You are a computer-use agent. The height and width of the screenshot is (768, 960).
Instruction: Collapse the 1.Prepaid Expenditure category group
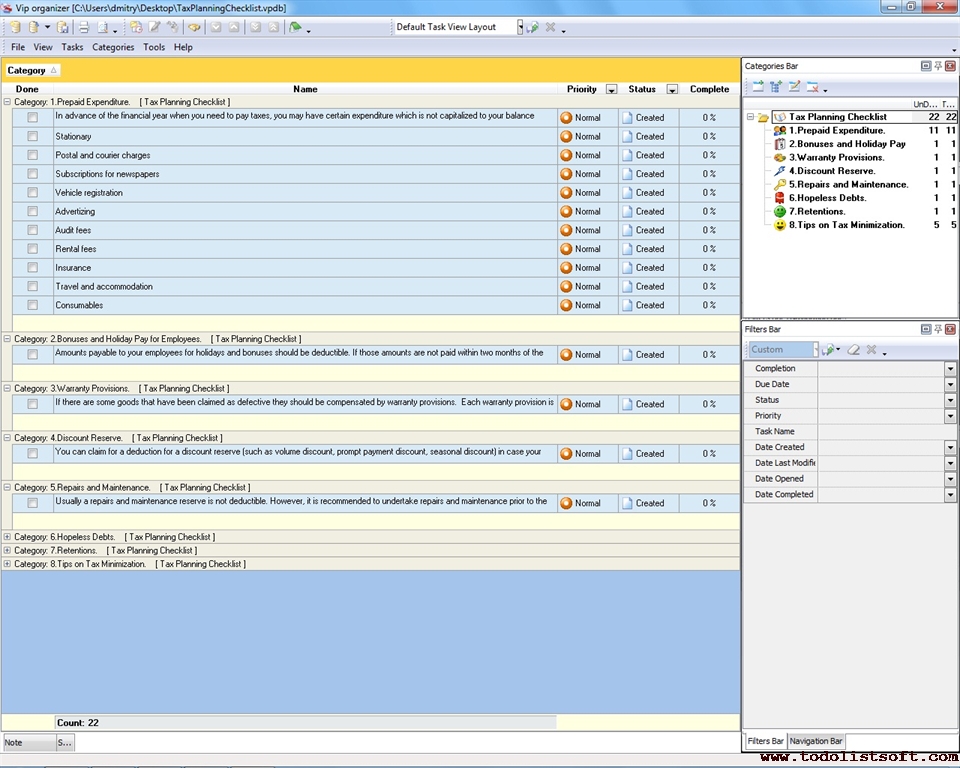(8, 102)
